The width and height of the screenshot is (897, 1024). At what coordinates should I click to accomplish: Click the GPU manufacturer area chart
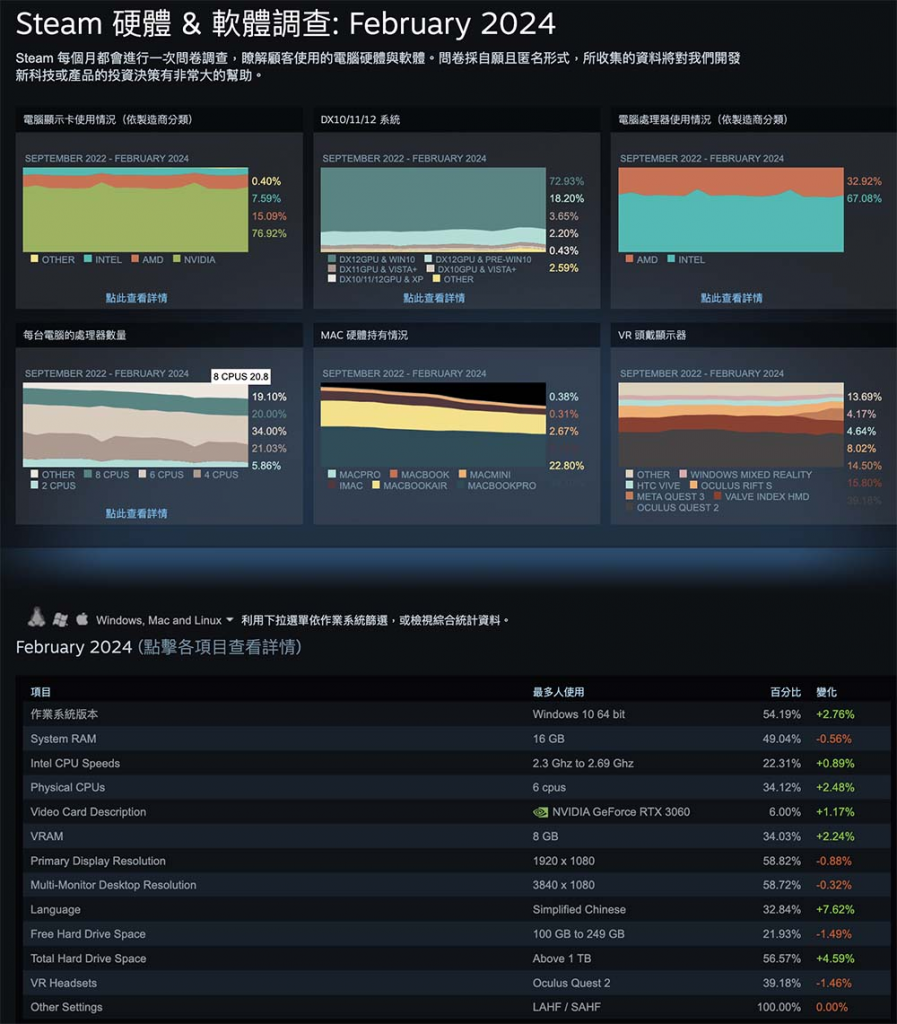coord(135,210)
